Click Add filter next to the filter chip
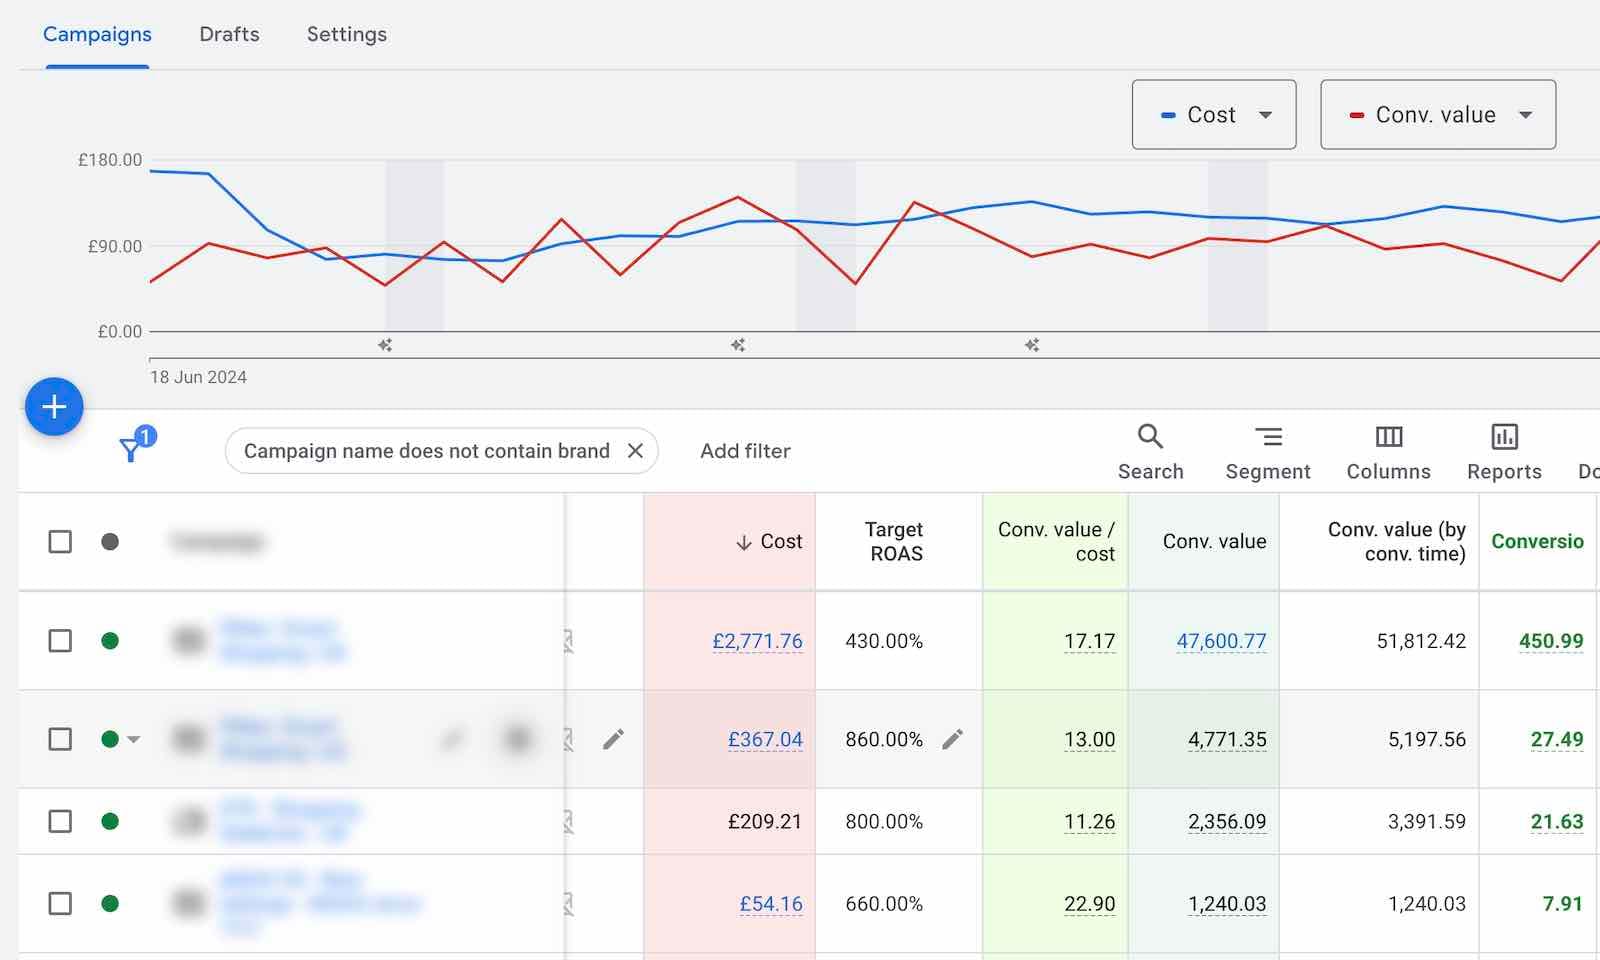The width and height of the screenshot is (1600, 960). (x=744, y=451)
